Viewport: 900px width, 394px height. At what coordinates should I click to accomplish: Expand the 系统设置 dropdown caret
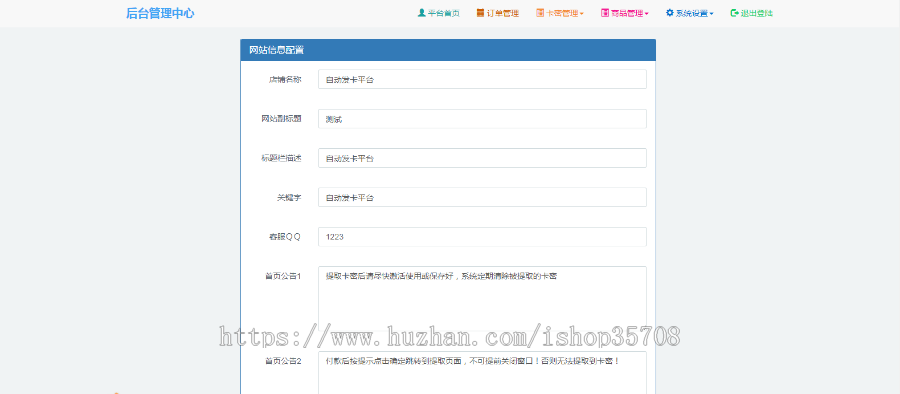pos(711,14)
